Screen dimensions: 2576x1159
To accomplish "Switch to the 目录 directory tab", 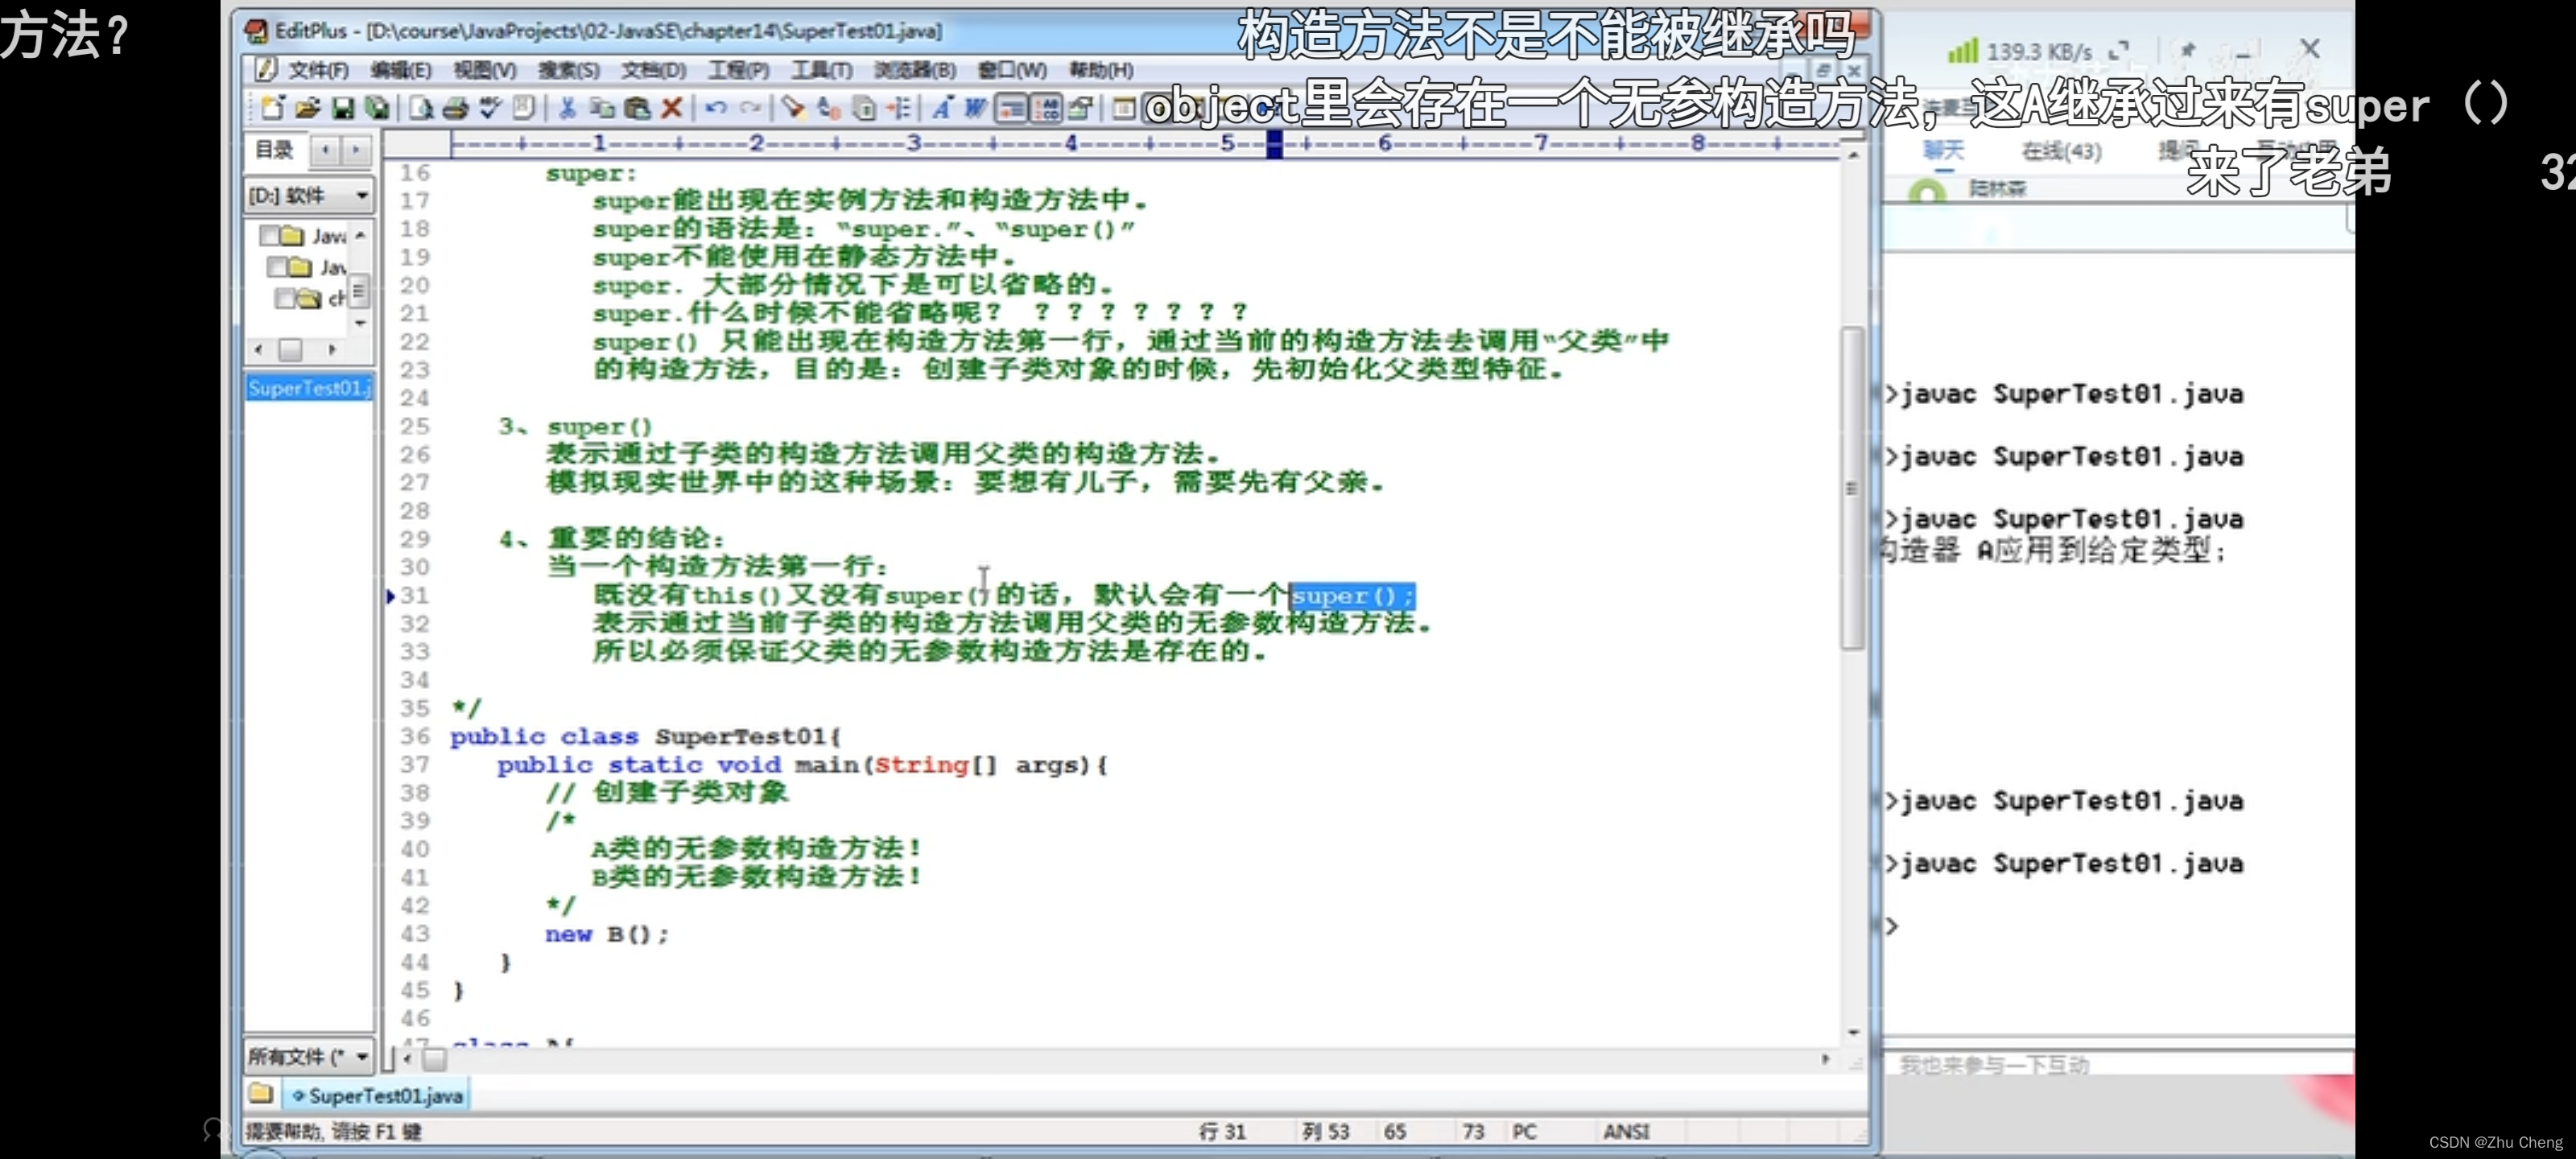I will 274,150.
